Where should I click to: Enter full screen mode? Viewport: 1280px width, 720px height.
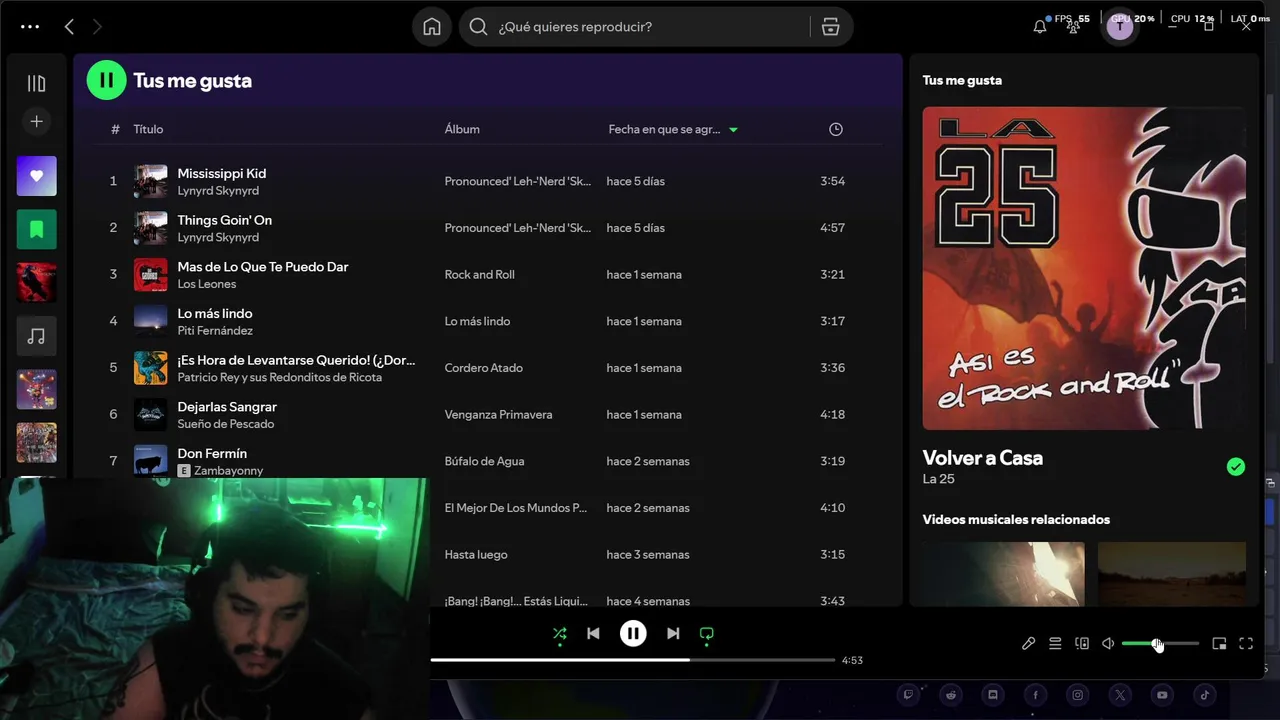[x=1246, y=643]
